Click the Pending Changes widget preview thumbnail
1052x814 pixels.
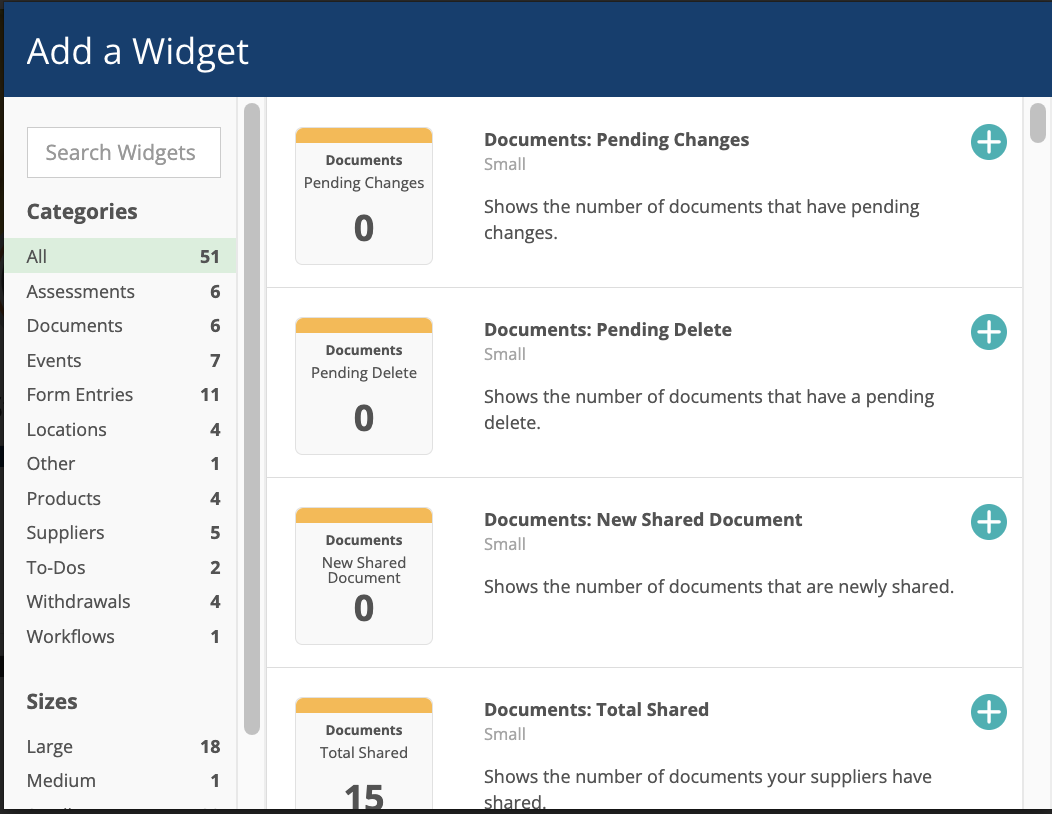tap(364, 196)
